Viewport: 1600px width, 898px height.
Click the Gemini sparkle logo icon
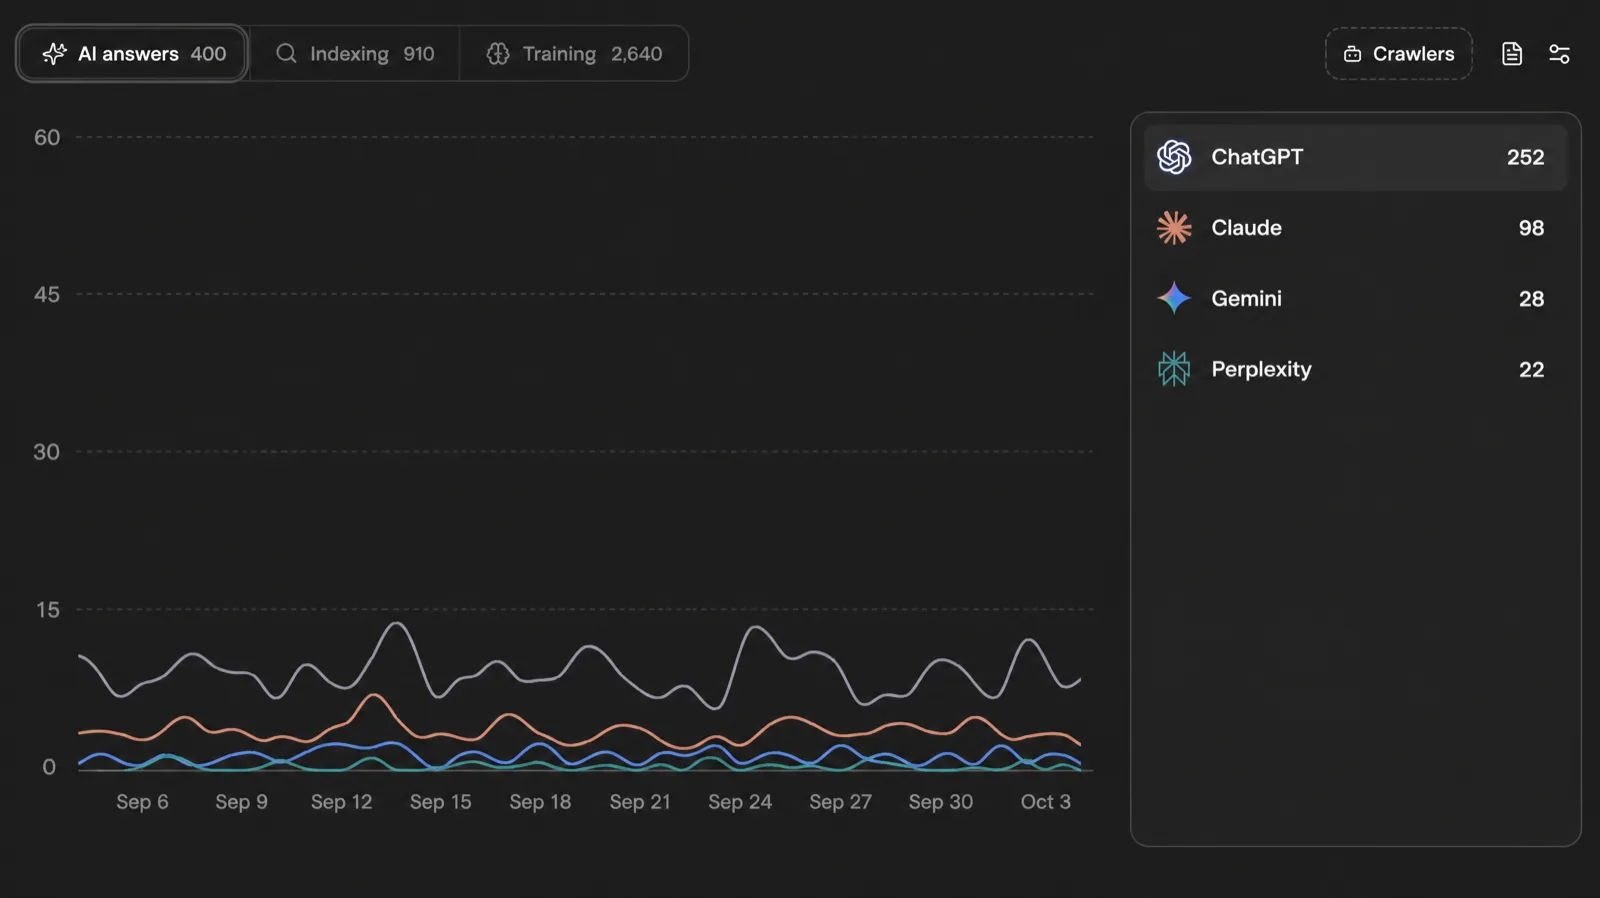coord(1174,298)
